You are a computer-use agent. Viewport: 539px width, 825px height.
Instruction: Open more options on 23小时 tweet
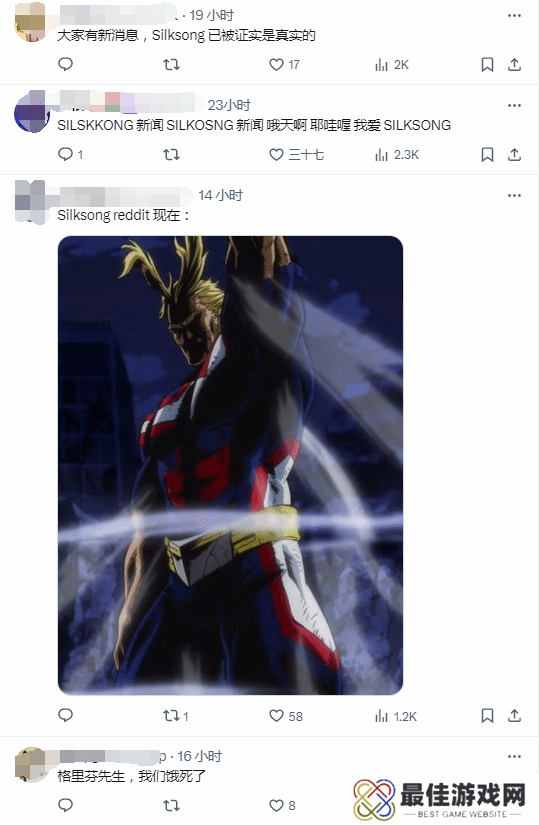(514, 105)
